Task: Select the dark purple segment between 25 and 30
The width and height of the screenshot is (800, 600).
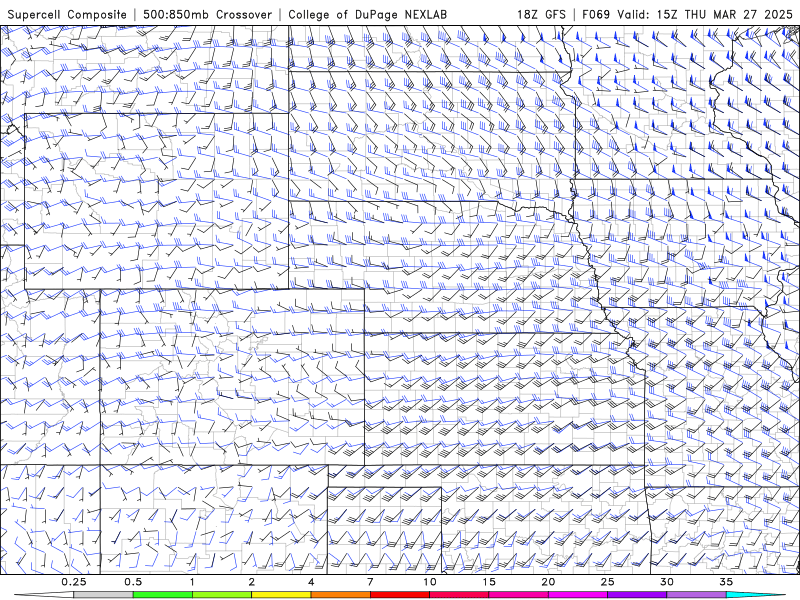Action: click(x=637, y=595)
